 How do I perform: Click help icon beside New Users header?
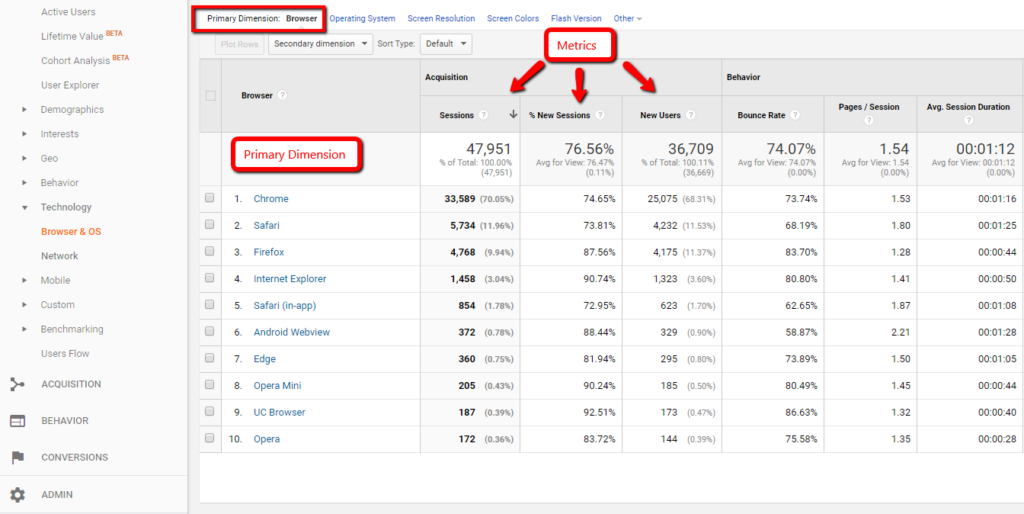tap(690, 116)
